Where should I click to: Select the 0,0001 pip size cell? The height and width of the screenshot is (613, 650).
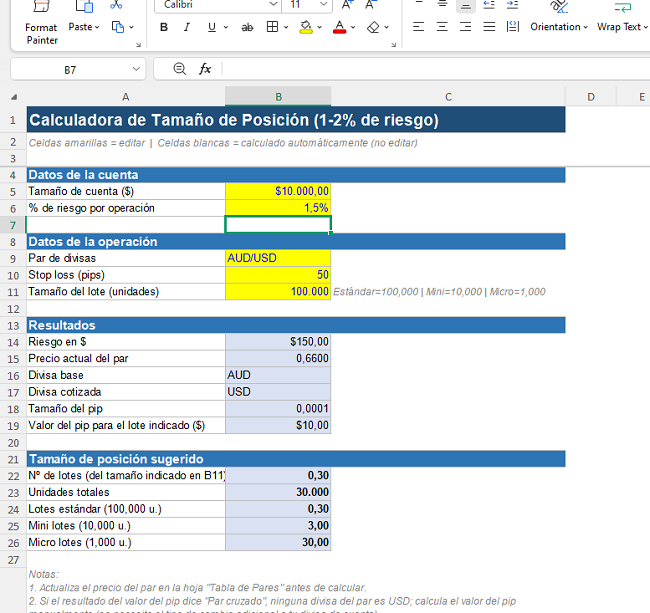[x=278, y=409]
